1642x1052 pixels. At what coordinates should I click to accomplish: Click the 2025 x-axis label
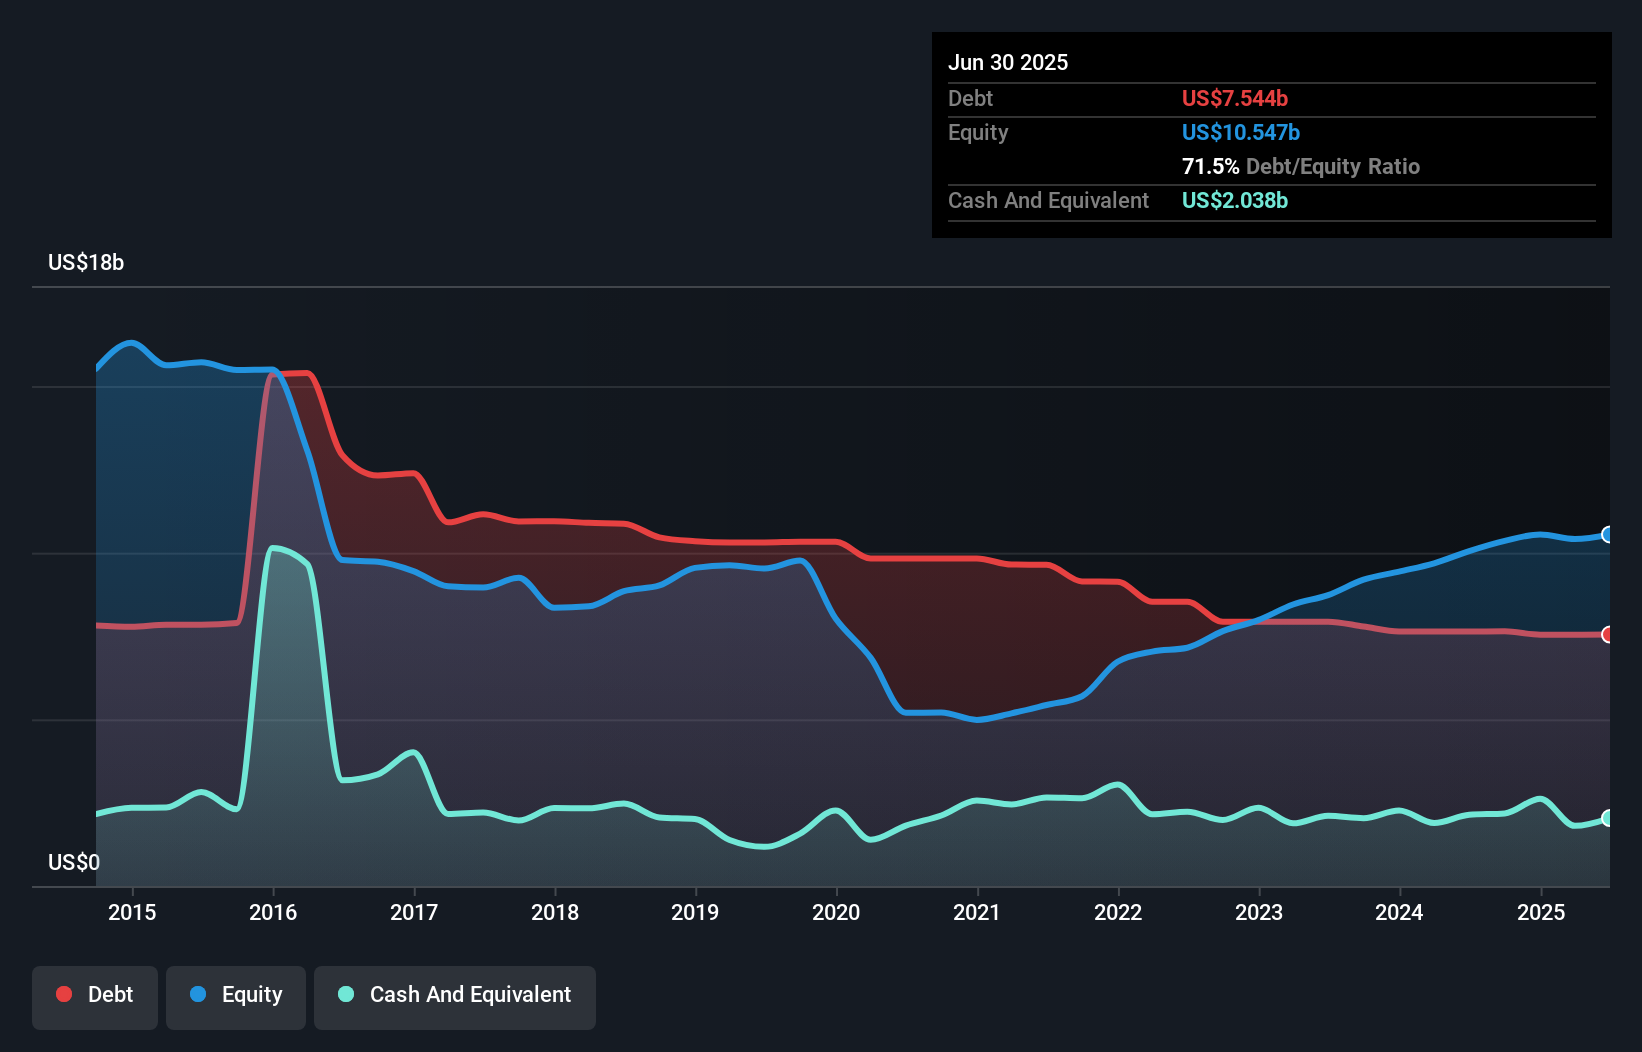tap(1540, 912)
